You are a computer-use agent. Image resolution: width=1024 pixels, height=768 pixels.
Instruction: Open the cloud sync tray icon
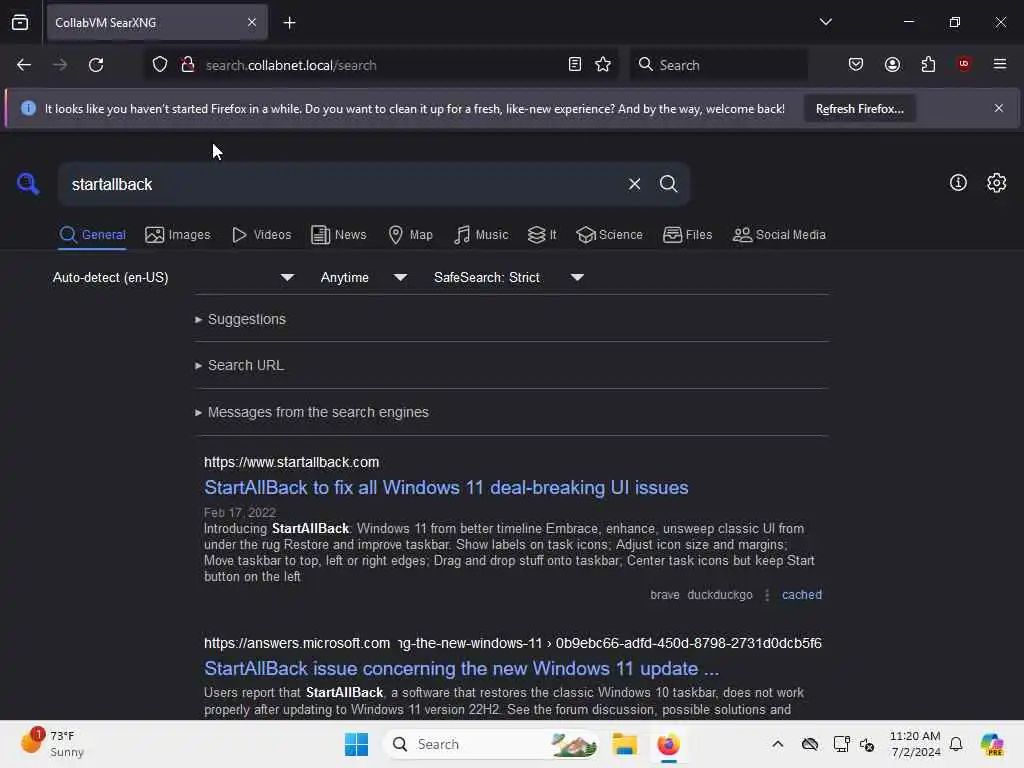click(x=810, y=744)
